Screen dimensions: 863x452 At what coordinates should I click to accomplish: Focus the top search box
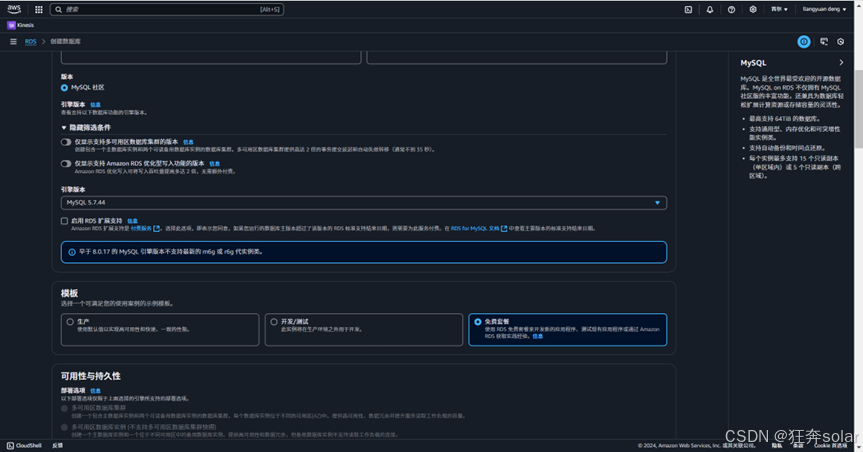(x=167, y=9)
